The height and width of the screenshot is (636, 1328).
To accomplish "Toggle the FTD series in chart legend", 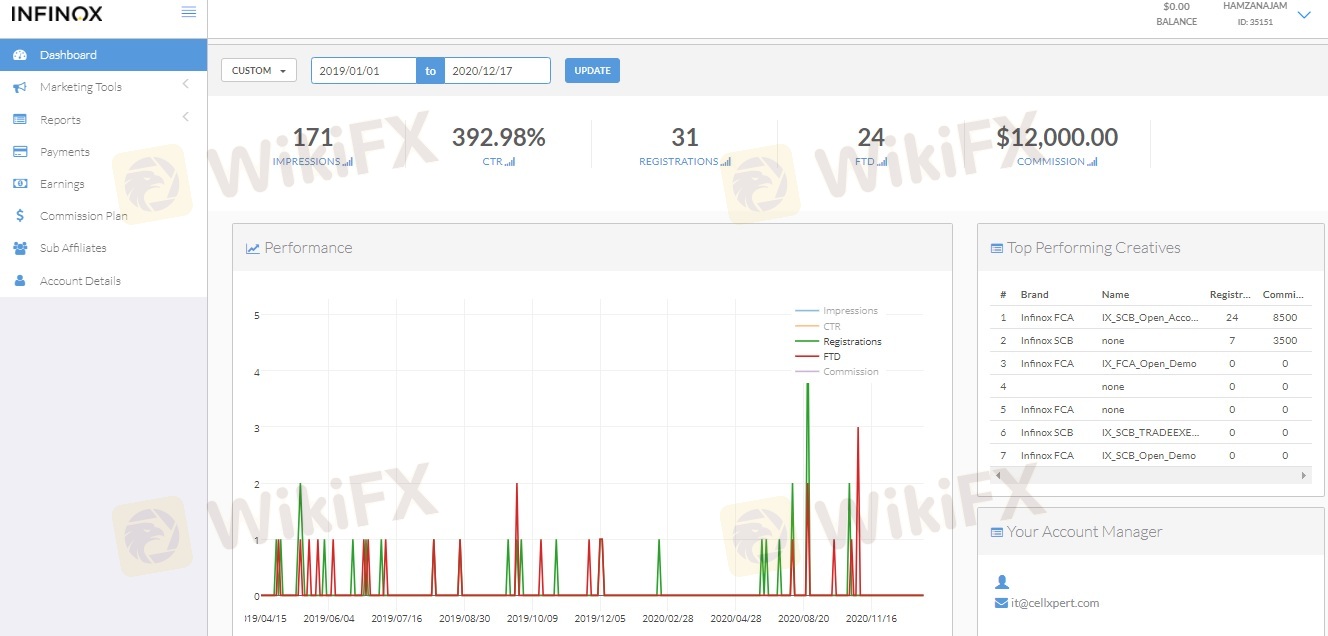I will coord(817,356).
